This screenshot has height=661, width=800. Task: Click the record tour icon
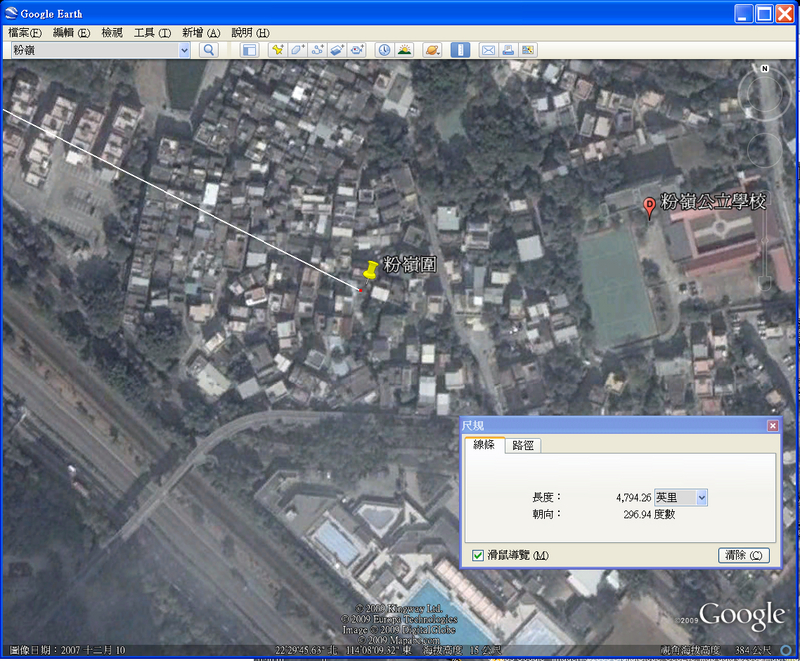click(357, 50)
